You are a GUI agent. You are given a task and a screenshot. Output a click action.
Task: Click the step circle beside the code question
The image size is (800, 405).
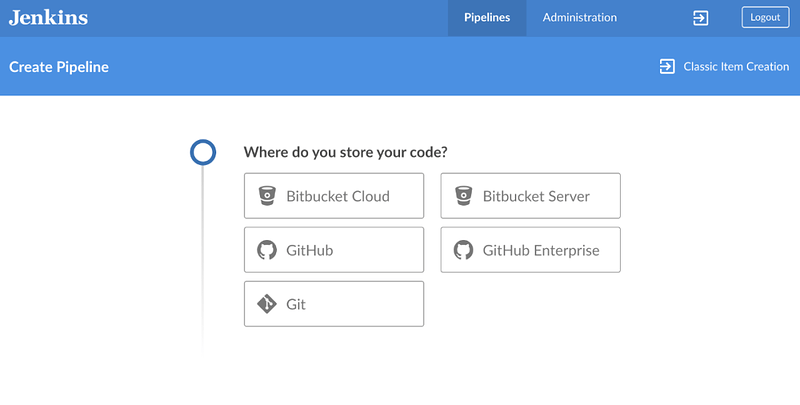pos(203,152)
